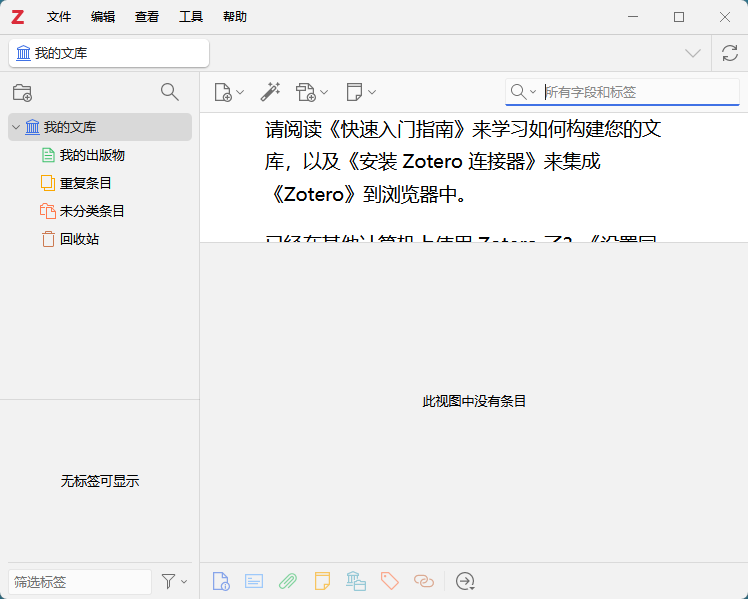Open the 《快速入门指南》 link

(396, 129)
